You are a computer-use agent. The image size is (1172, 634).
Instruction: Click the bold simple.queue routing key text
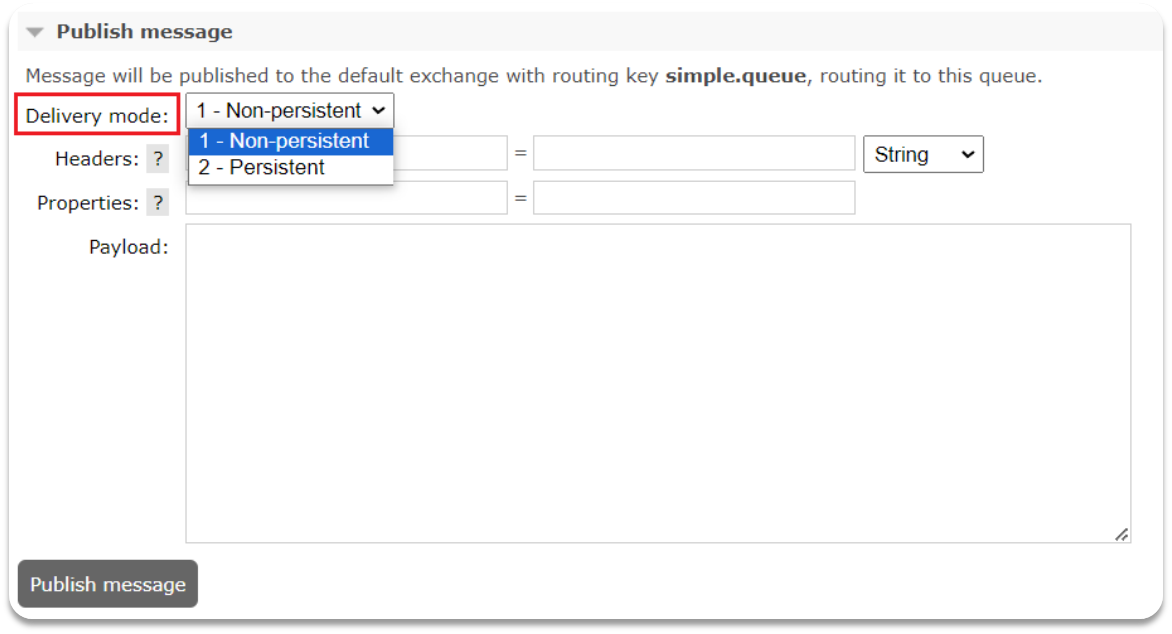click(735, 76)
